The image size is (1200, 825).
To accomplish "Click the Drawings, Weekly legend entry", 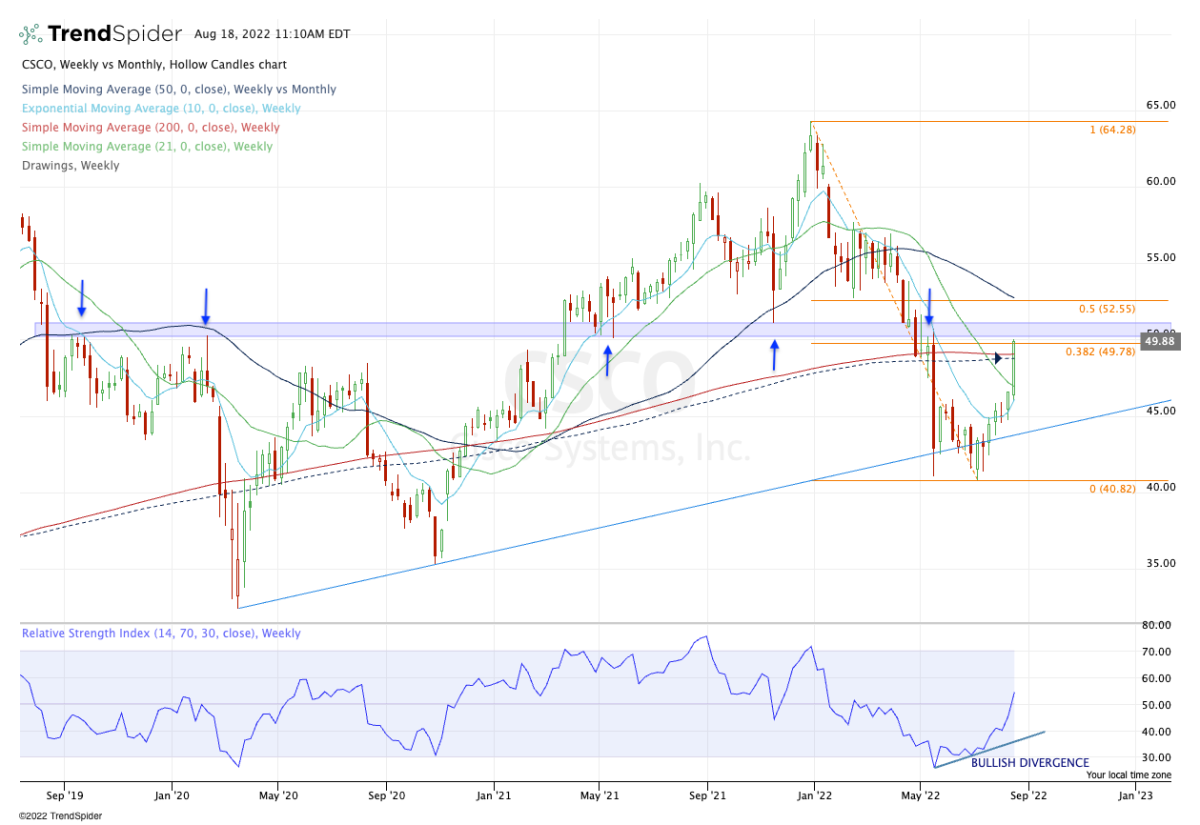I will click(70, 166).
